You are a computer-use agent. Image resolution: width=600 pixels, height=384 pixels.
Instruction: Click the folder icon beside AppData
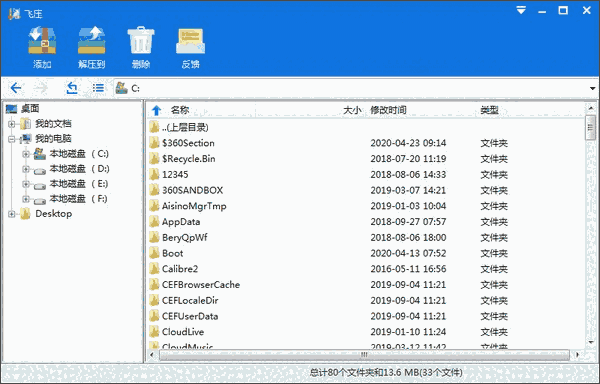tap(154, 221)
